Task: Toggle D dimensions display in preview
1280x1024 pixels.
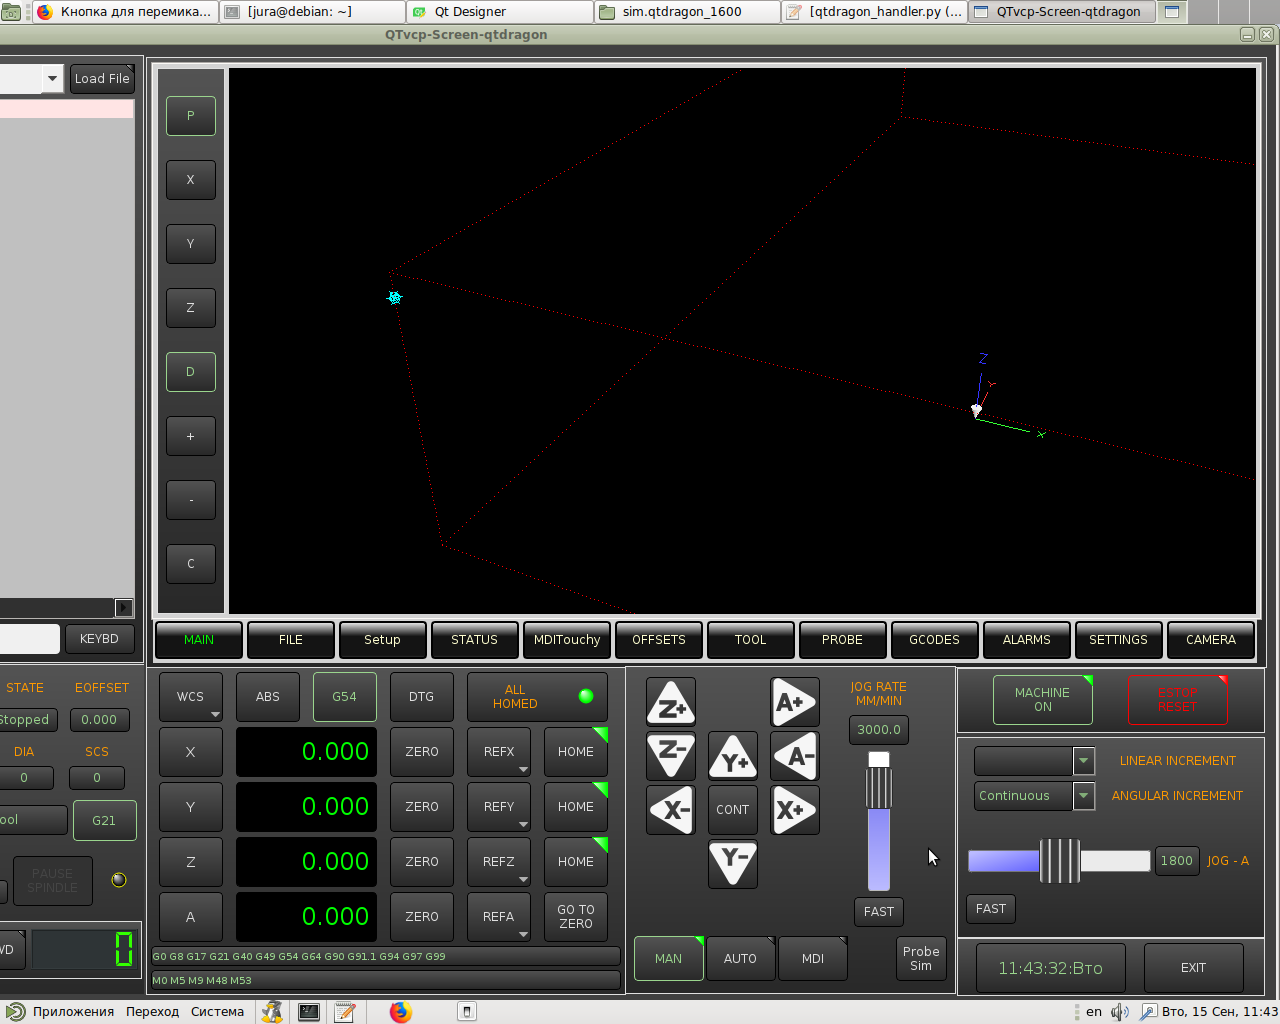Action: click(x=191, y=372)
